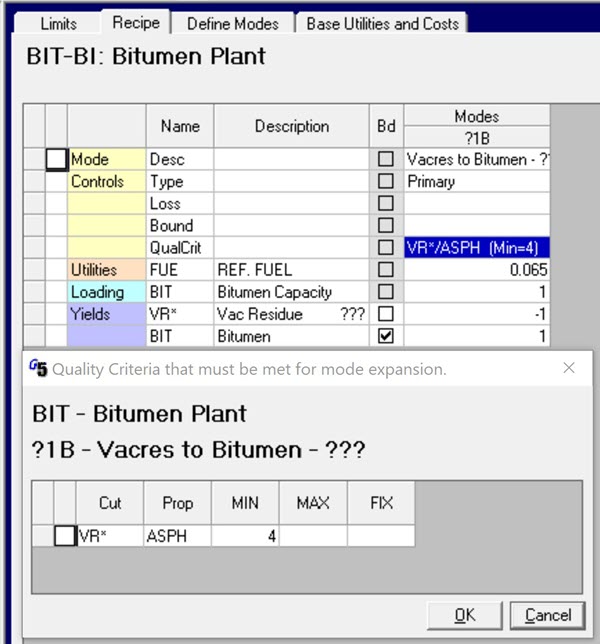Uncheck the Bd checkbox for Bitumen yield
The height and width of the screenshot is (644, 600).
click(386, 337)
